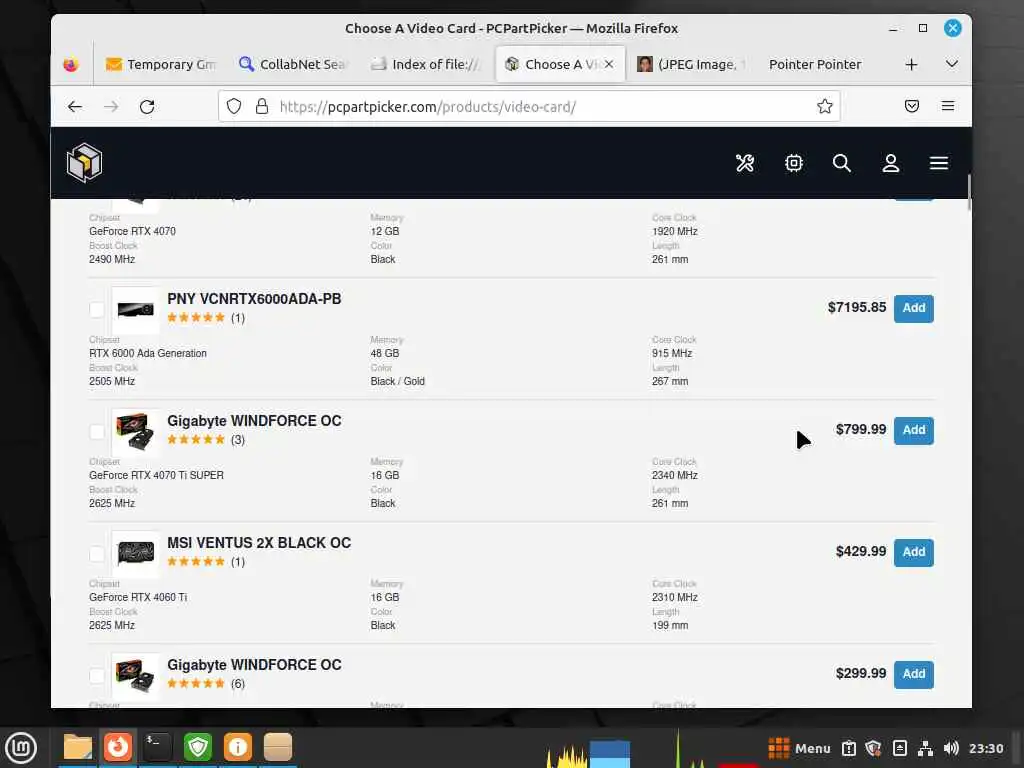Viewport: 1024px width, 768px height.
Task: Check the Gigabyte WINDFORCE OC $799.99 checkbox
Action: (x=97, y=432)
